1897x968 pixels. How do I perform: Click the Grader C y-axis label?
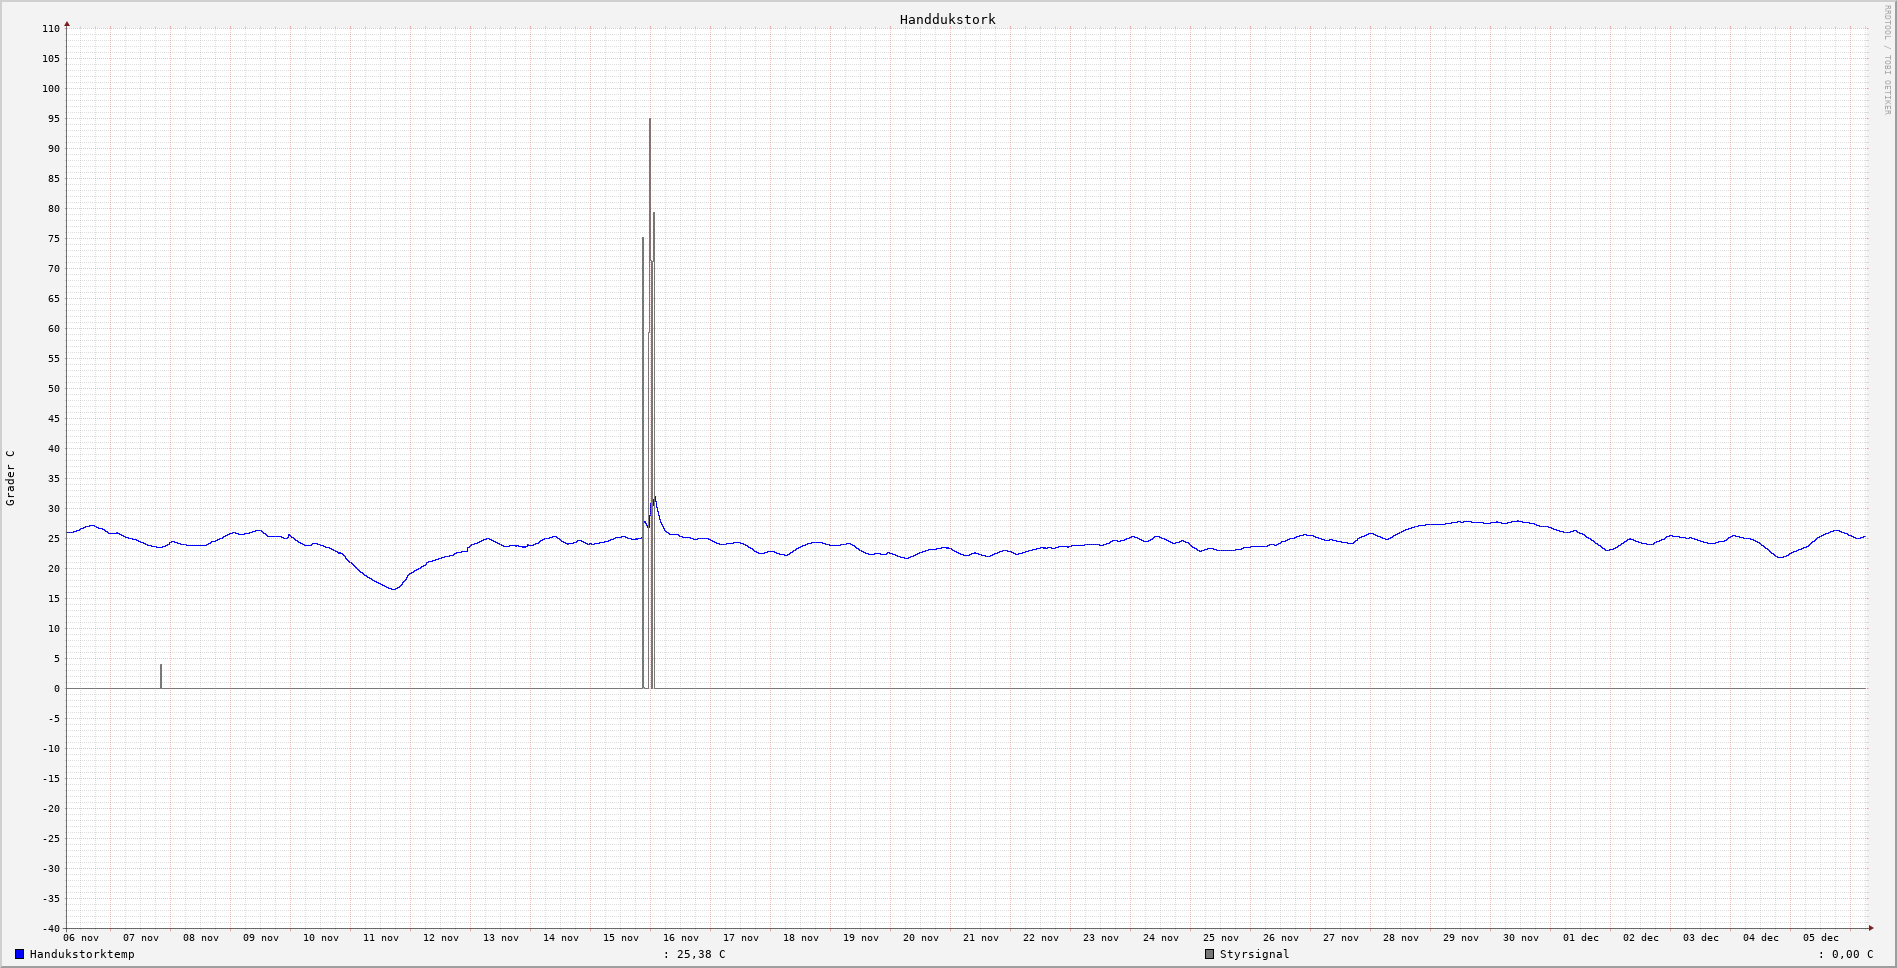tap(11, 477)
